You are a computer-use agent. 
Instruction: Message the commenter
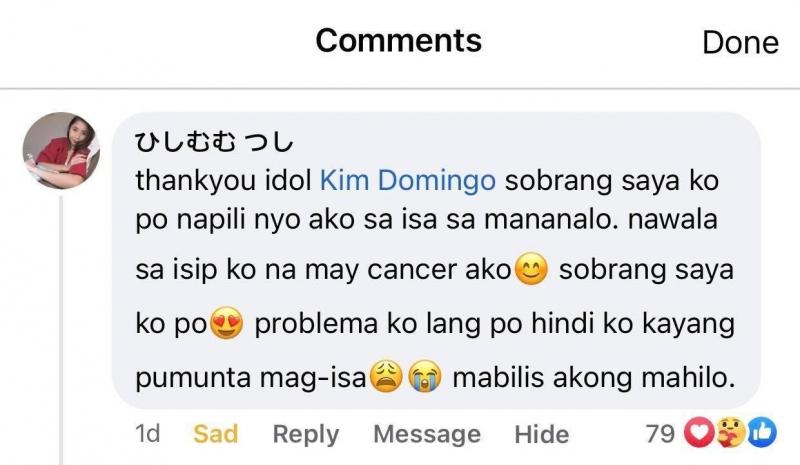(x=427, y=434)
